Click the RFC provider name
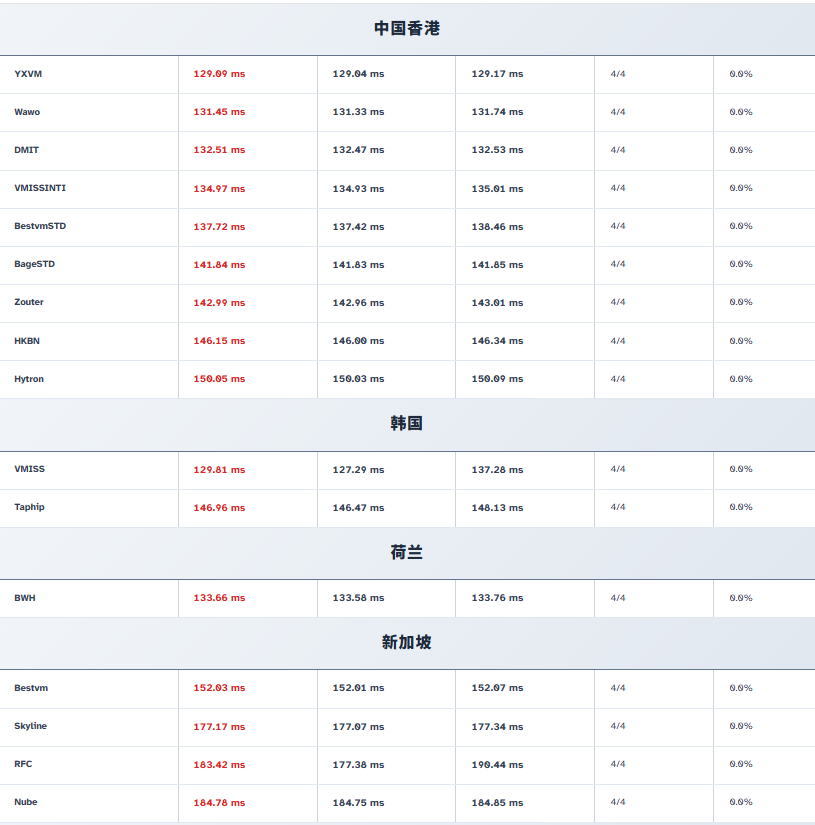 pyautogui.click(x=23, y=764)
